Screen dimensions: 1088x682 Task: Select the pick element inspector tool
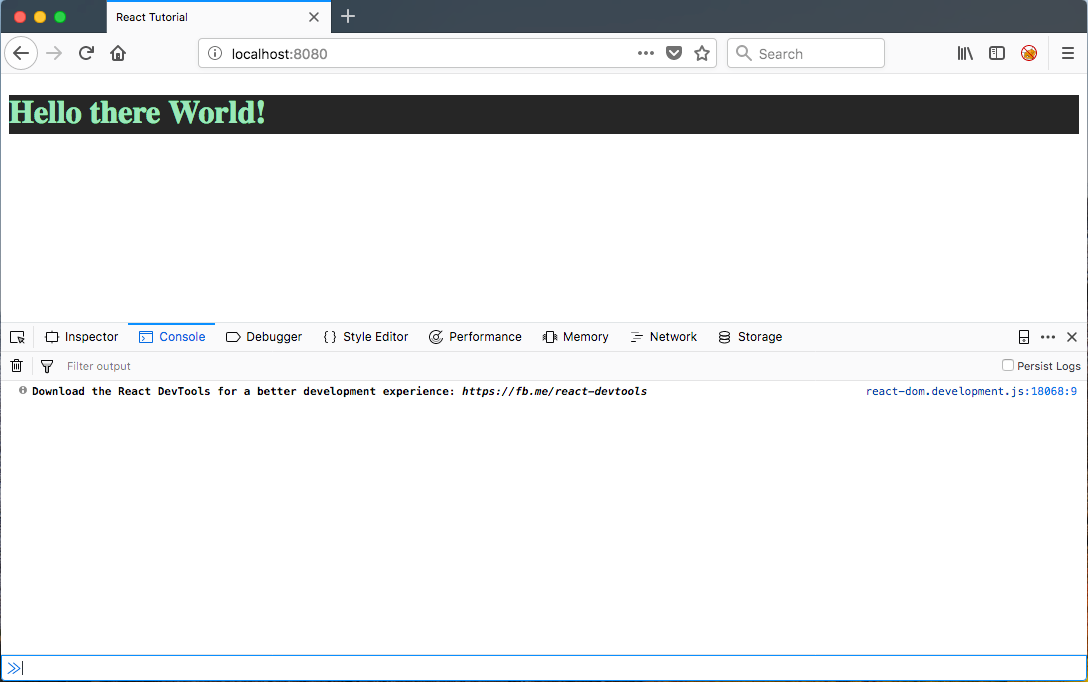coord(16,337)
